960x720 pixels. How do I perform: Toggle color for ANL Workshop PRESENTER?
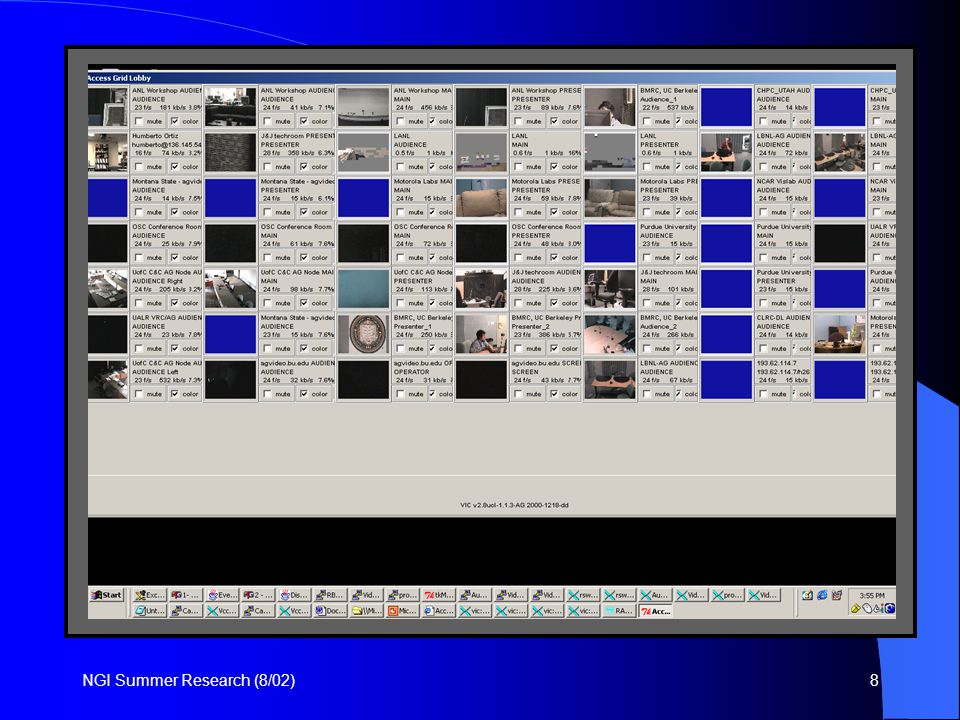[x=555, y=121]
